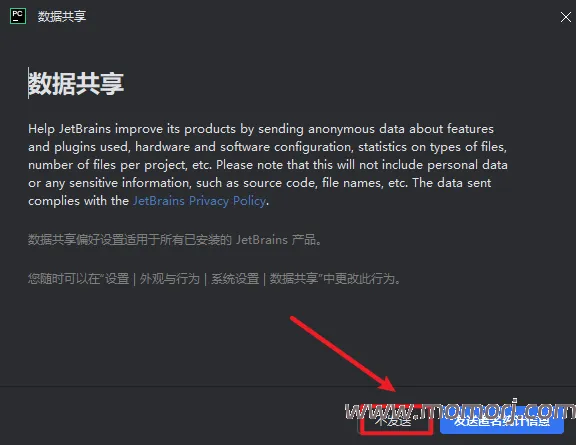Close the 数据共享 dialog window
576x445 pixels.
(565, 17)
